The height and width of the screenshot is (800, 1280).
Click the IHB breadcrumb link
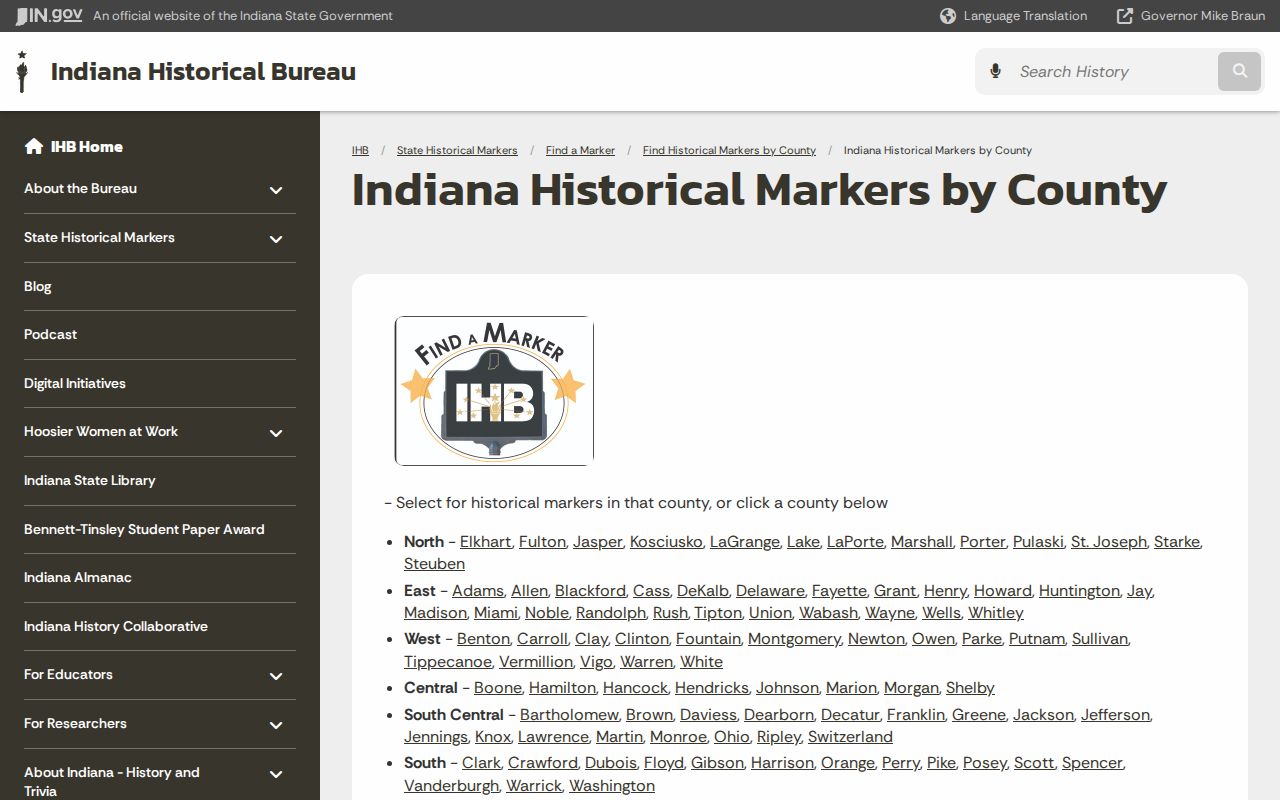click(x=360, y=150)
